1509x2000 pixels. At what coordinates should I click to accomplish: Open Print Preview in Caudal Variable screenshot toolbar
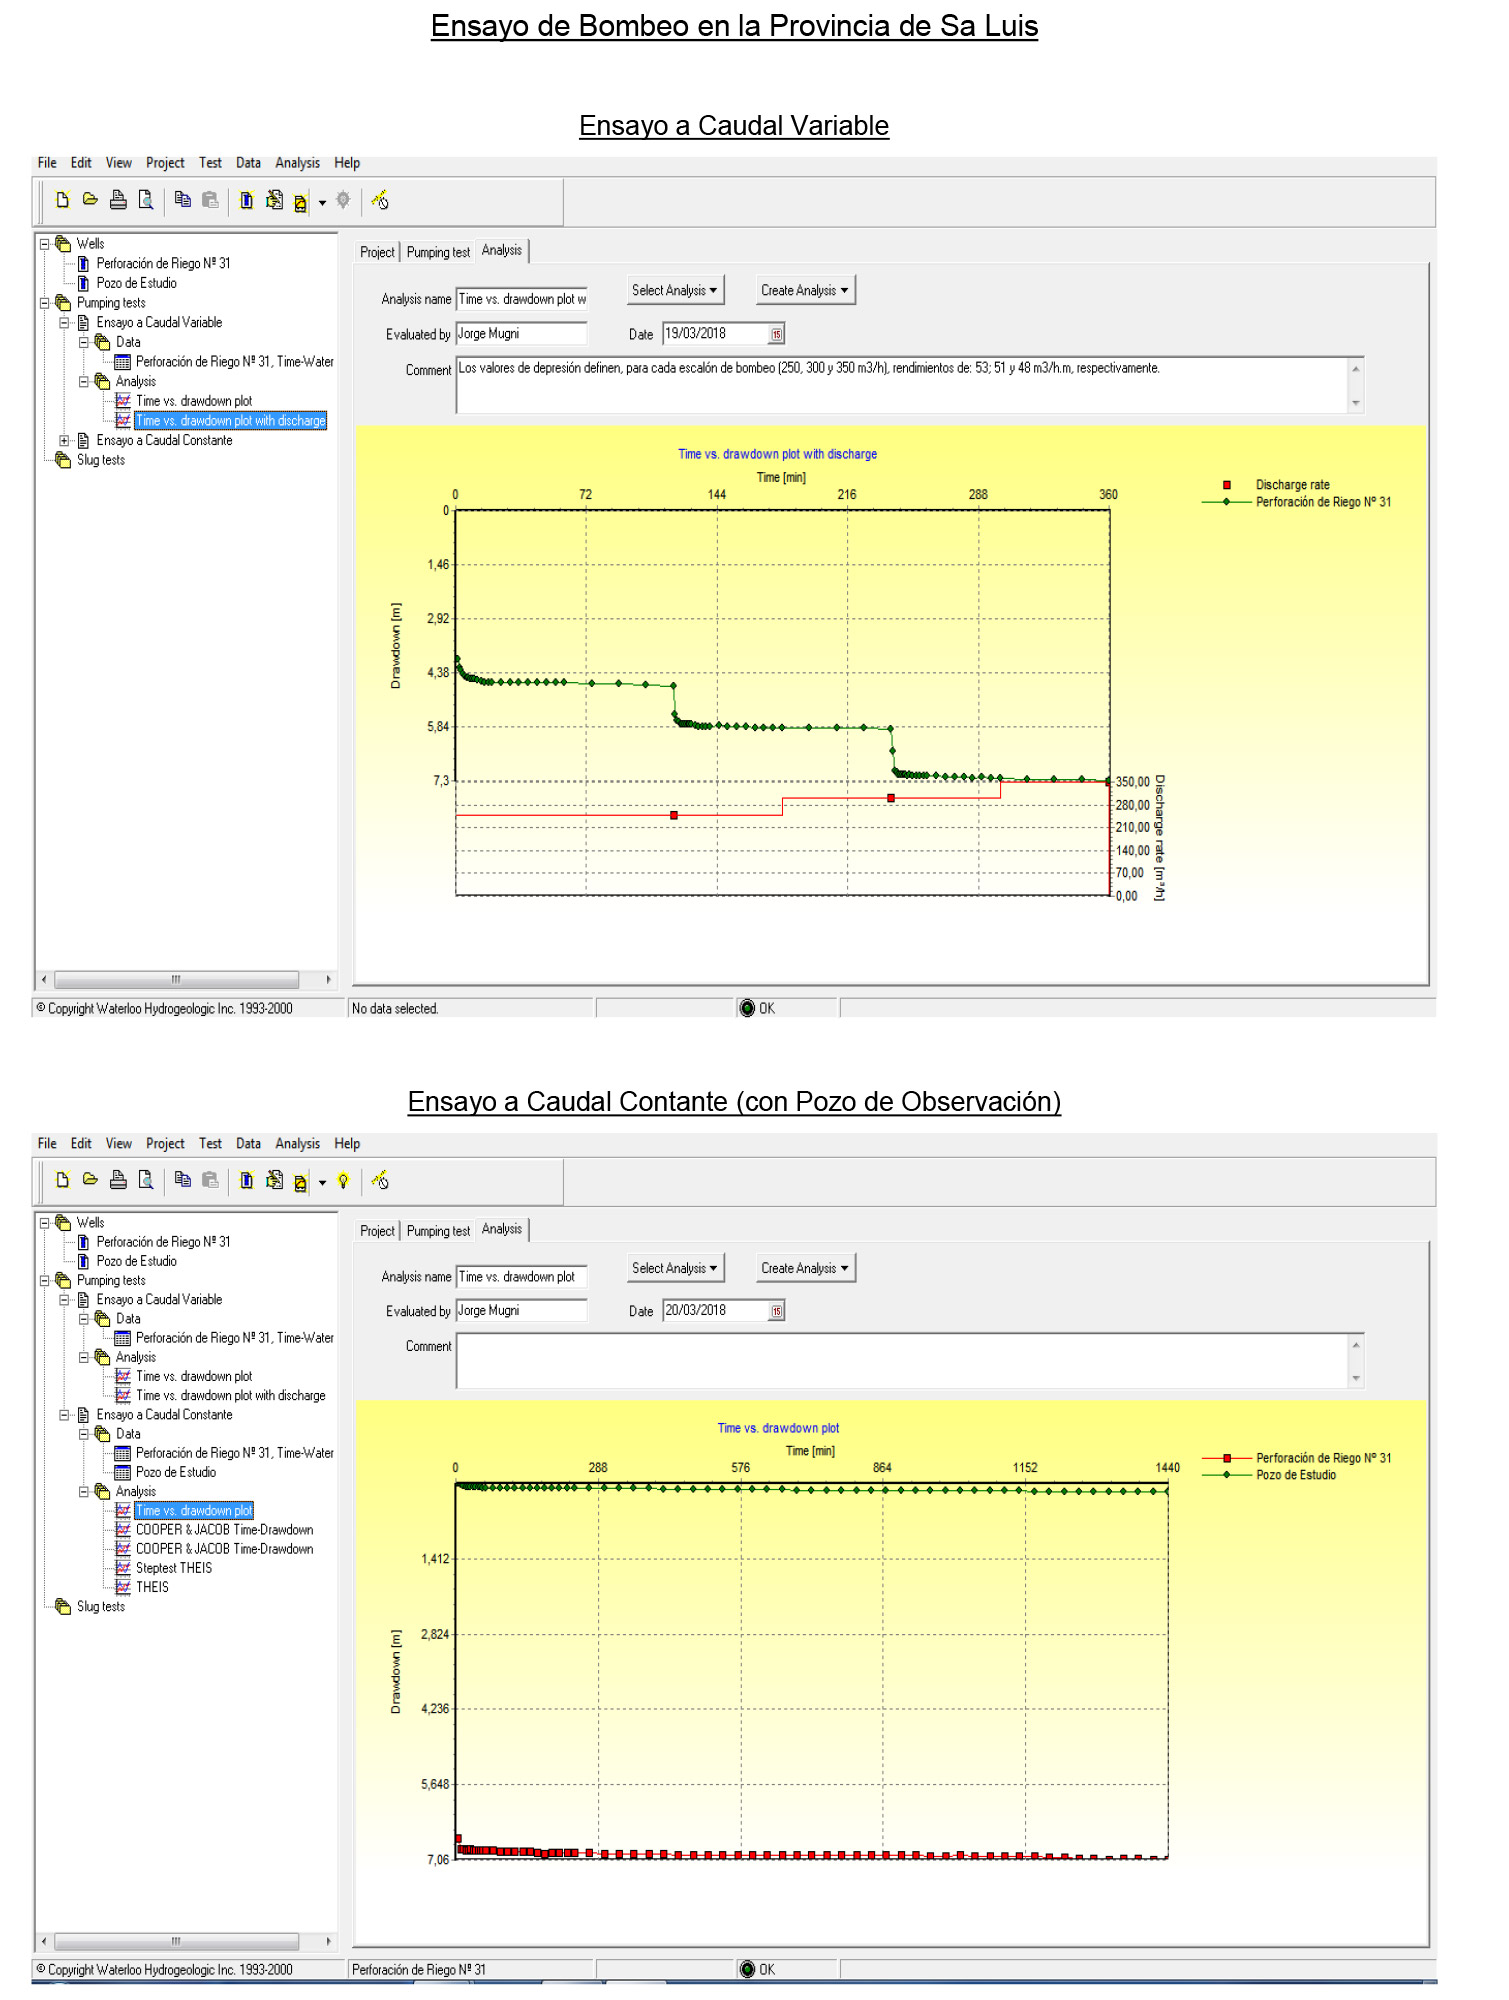coord(146,200)
